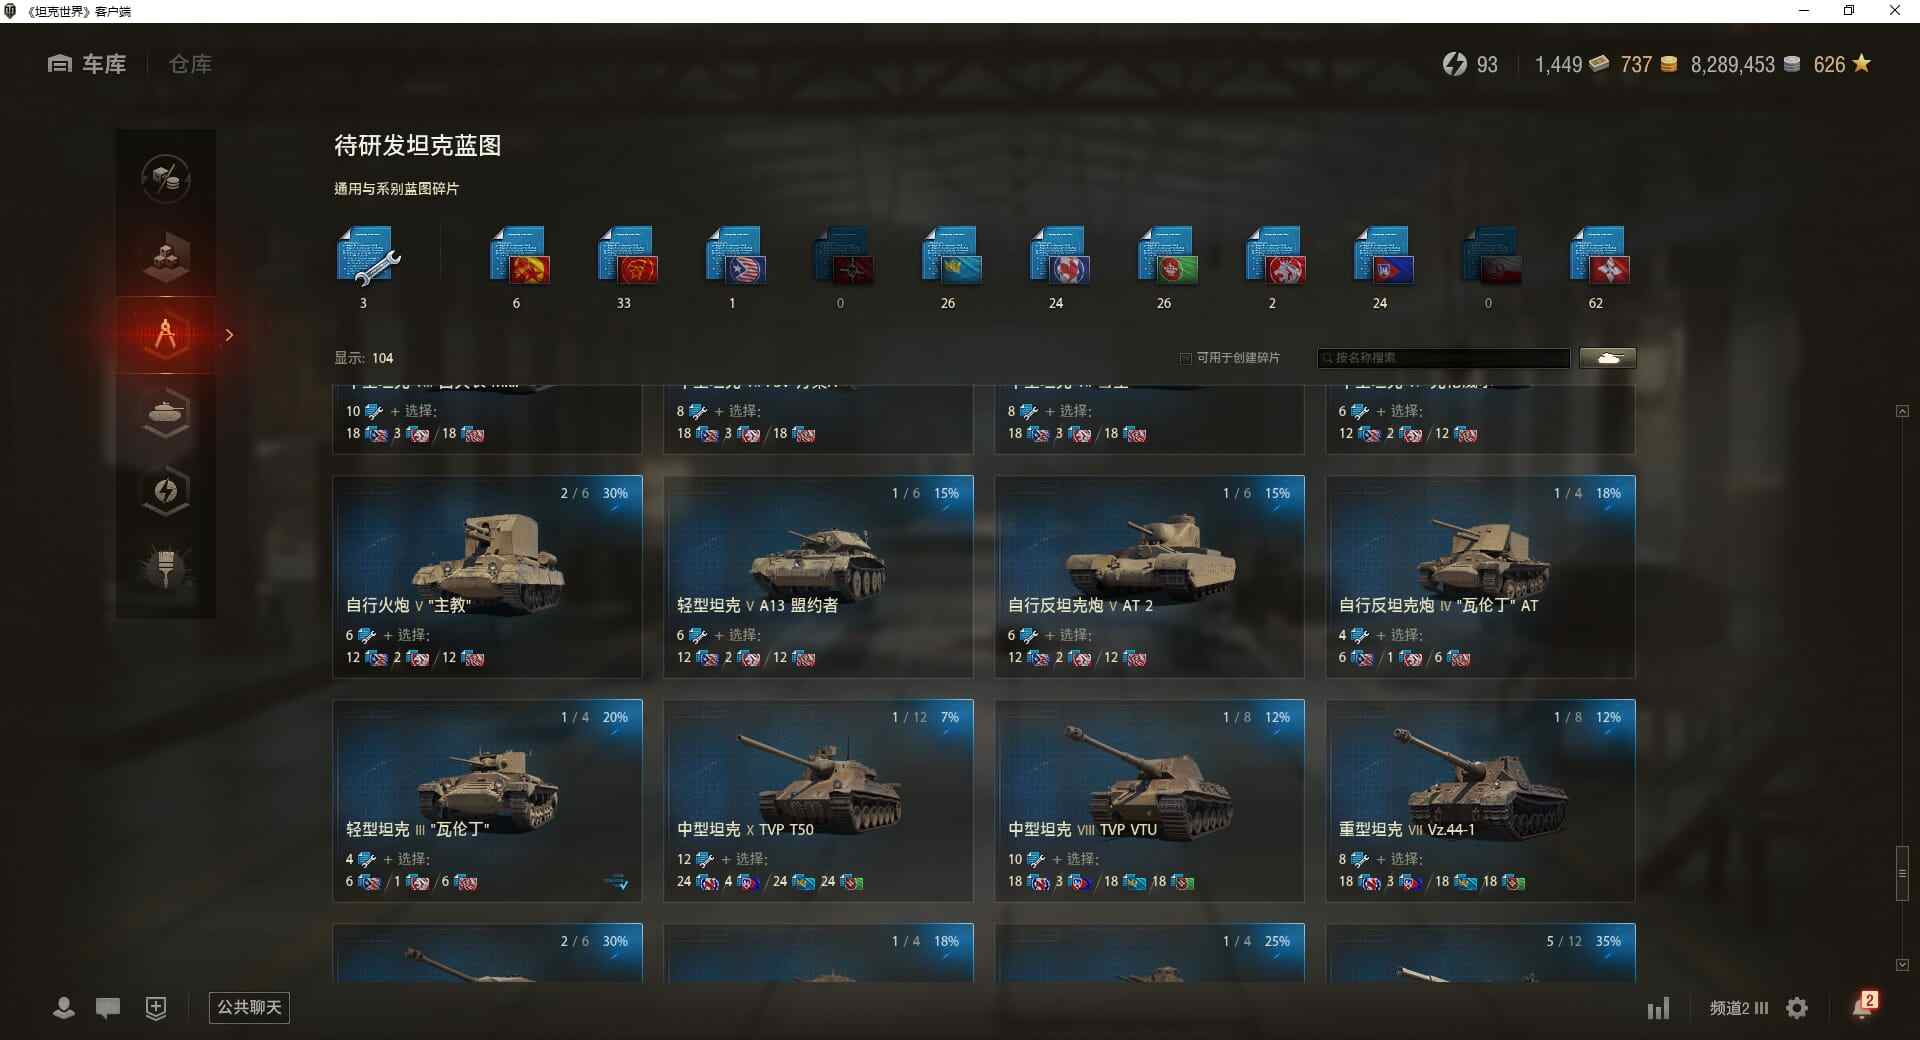The image size is (1920, 1040).
Task: Expand the sidebar with the arrow chevron
Action: tap(229, 335)
